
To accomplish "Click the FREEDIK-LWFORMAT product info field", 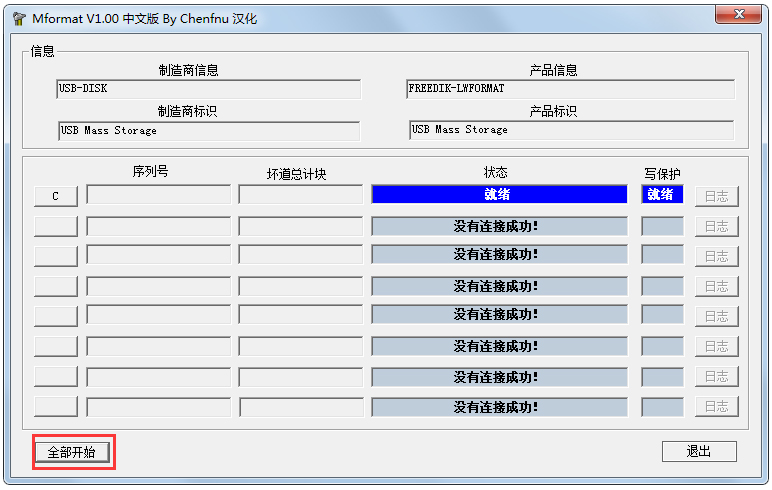I will coord(570,89).
